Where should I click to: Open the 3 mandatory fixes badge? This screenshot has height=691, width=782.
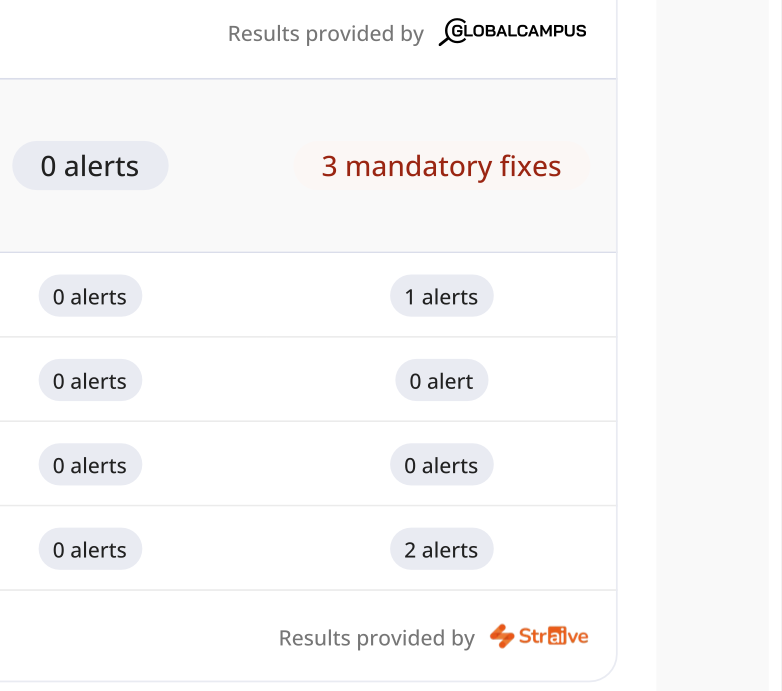pyautogui.click(x=441, y=166)
